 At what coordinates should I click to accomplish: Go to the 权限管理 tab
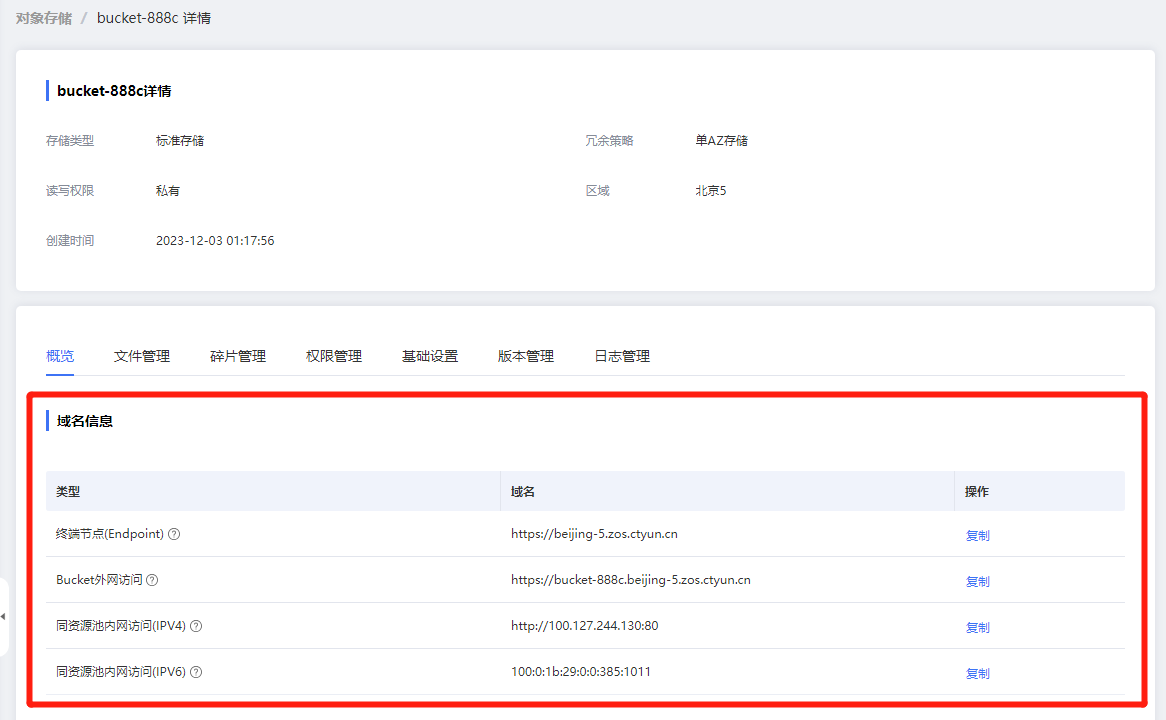334,356
